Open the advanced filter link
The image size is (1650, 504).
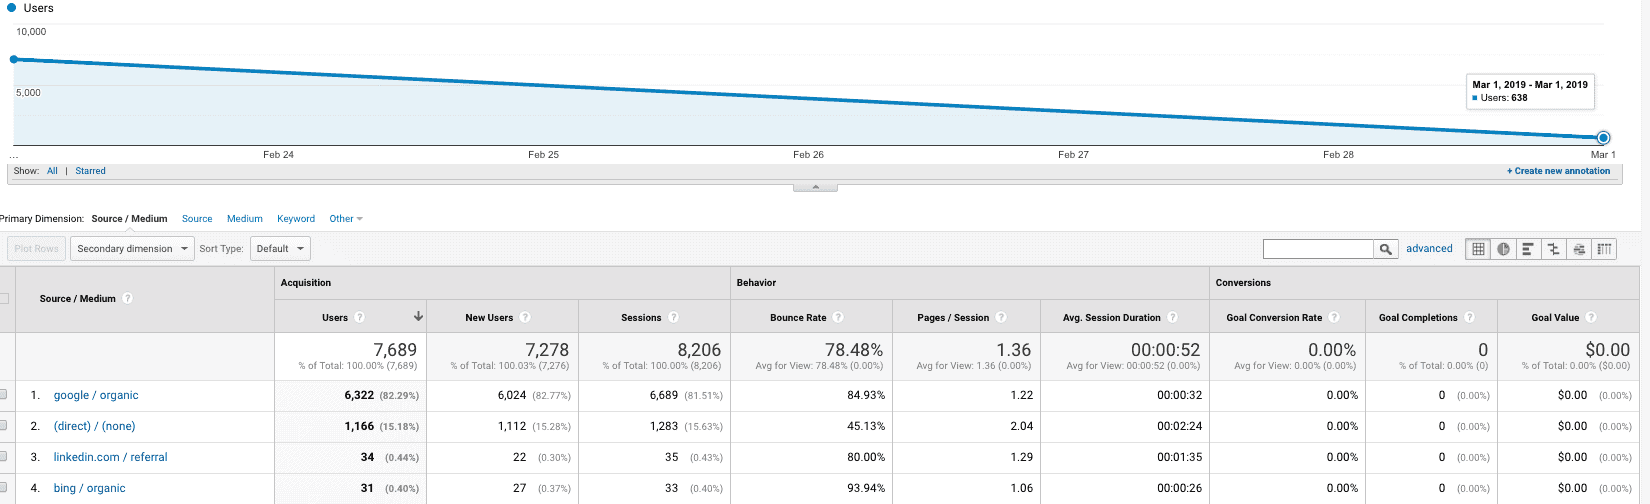coord(1429,249)
